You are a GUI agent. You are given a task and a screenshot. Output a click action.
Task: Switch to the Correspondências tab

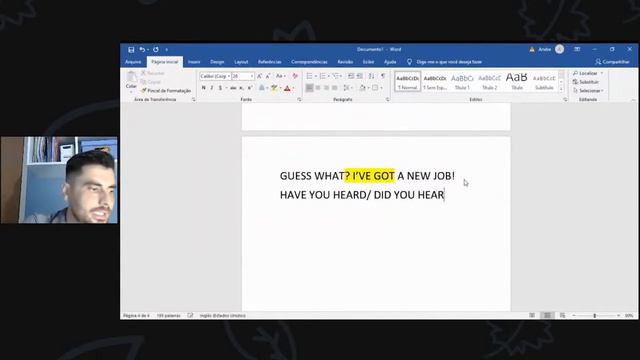coord(309,62)
